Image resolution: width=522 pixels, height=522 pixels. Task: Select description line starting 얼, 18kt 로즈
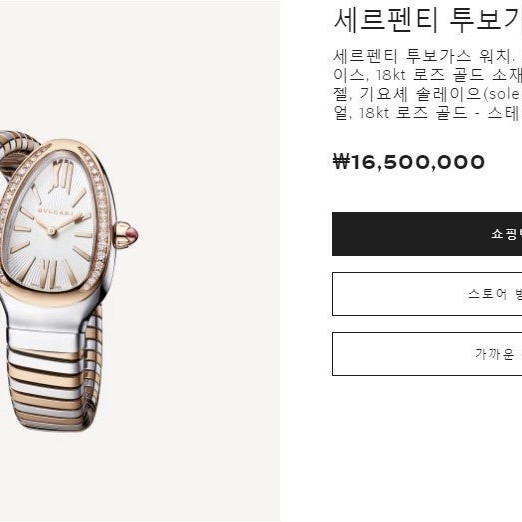(428, 113)
